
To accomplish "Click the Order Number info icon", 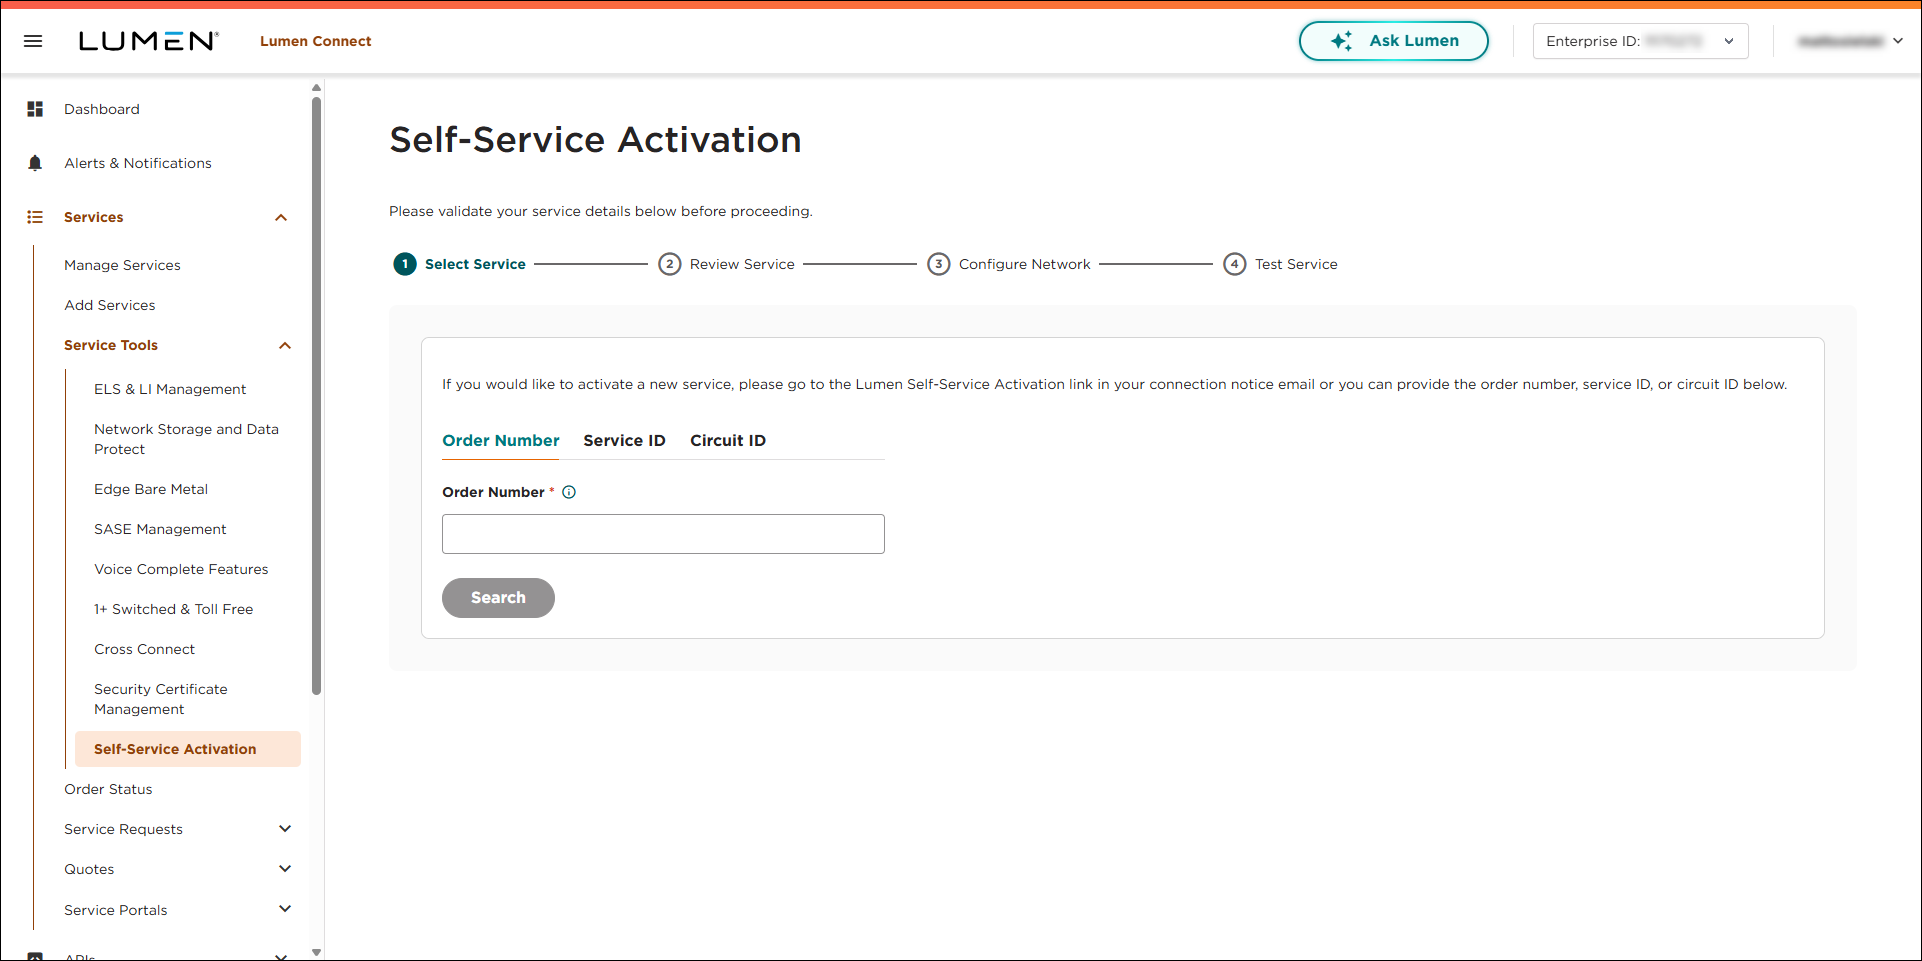I will 569,492.
